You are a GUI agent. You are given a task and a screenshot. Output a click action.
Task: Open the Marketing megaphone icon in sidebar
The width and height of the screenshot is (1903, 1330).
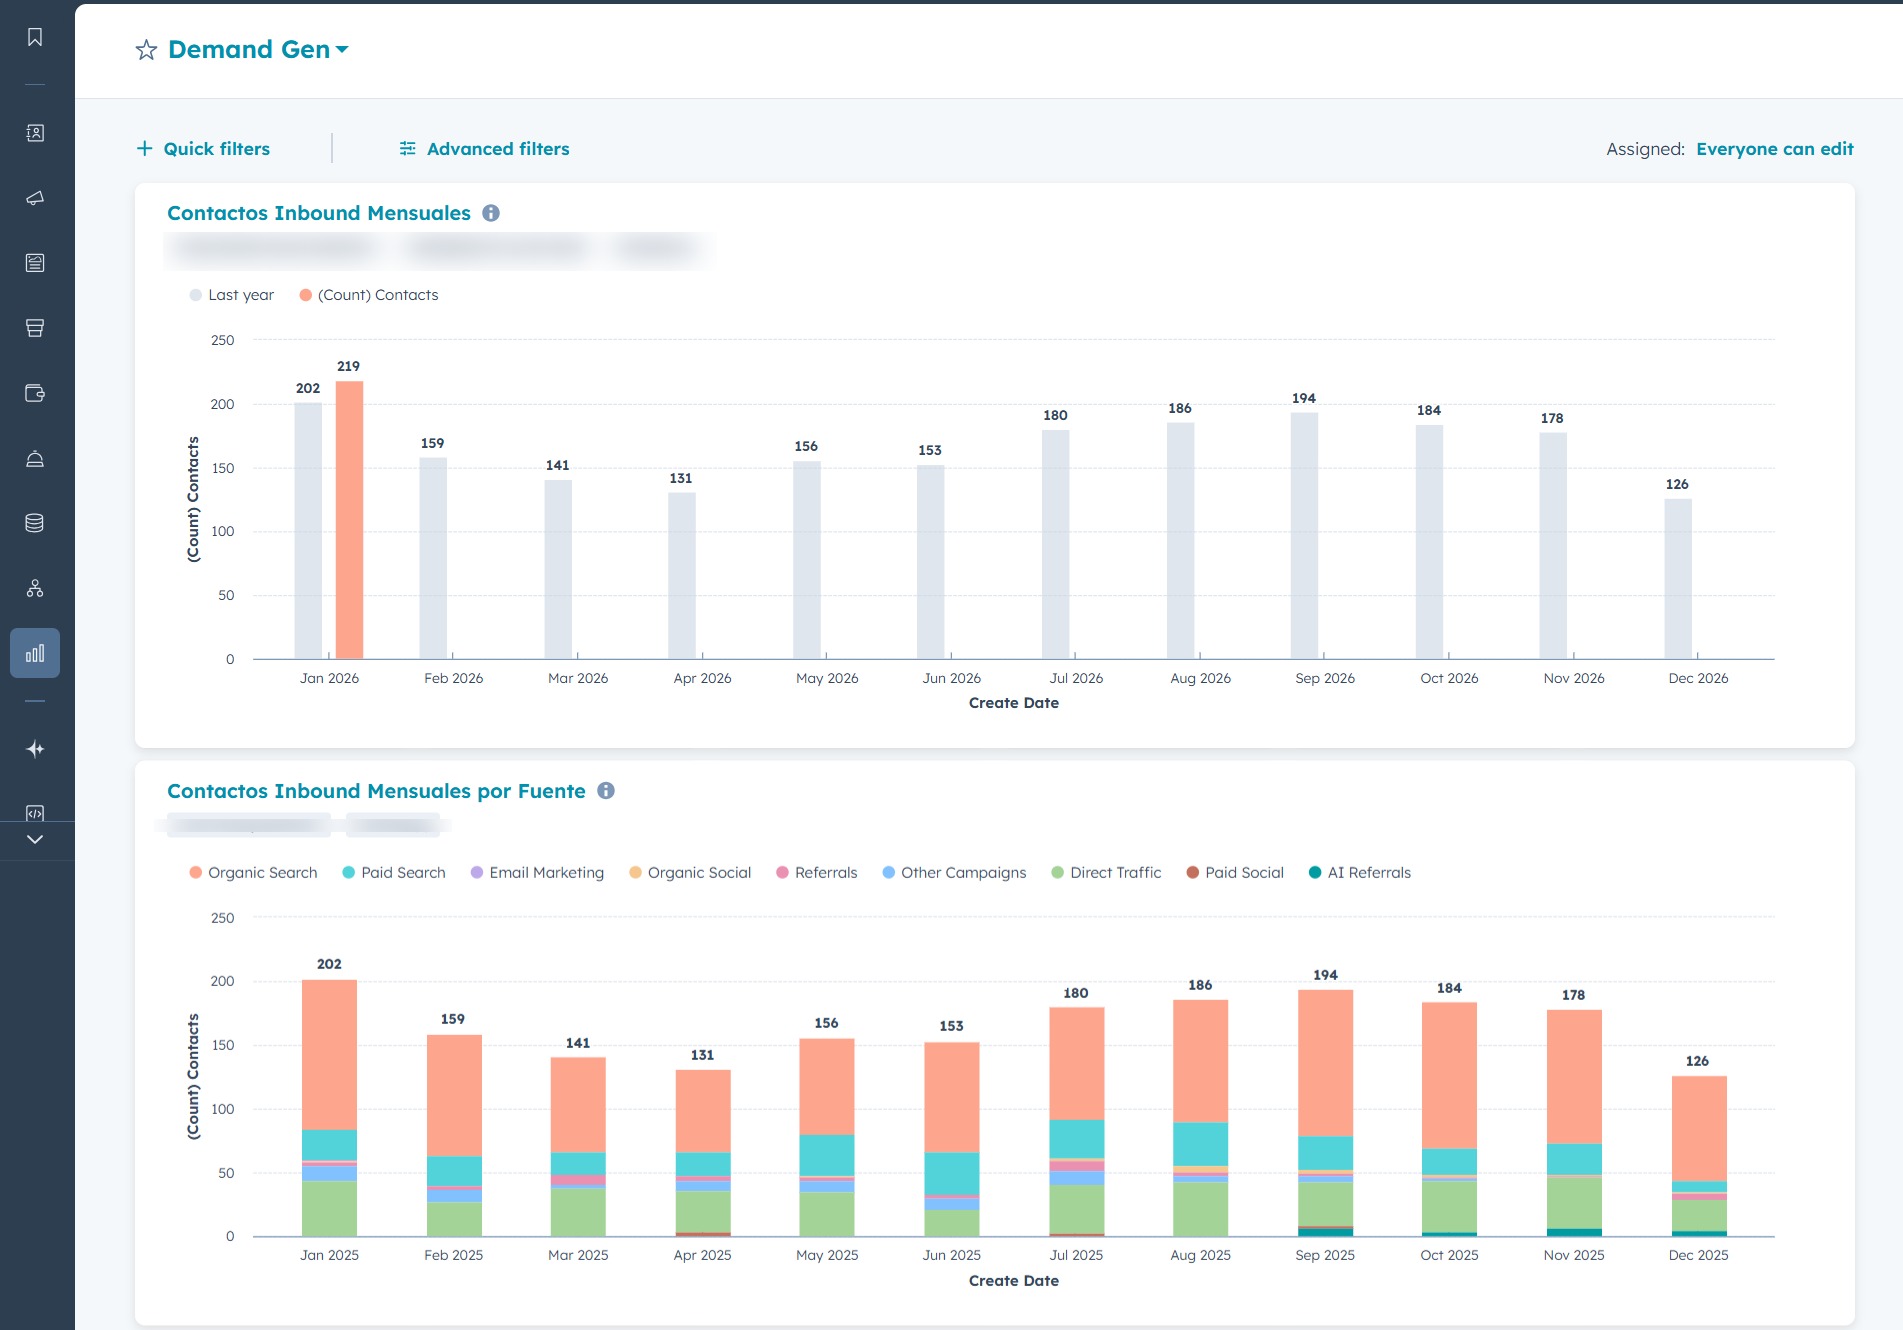[35, 198]
